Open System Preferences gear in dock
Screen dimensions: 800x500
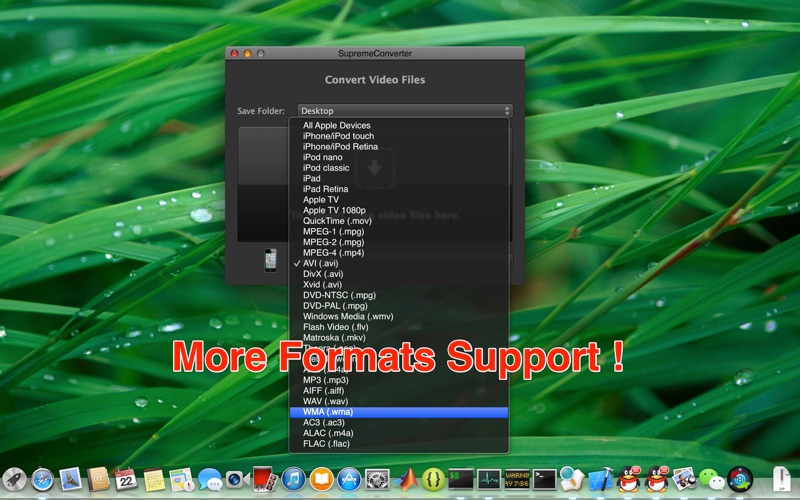(377, 480)
